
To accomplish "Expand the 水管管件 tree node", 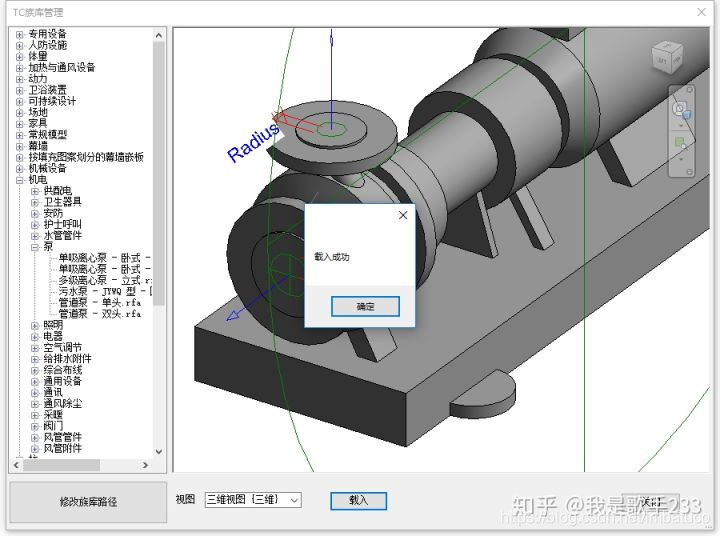I will 34,237.
